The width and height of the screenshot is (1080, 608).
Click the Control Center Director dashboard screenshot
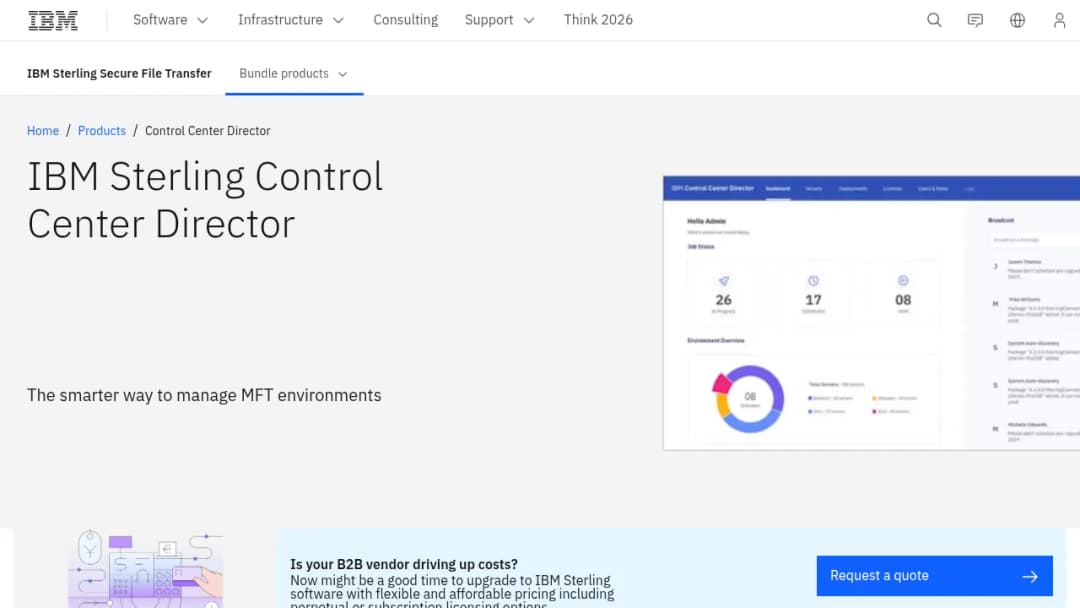point(871,313)
